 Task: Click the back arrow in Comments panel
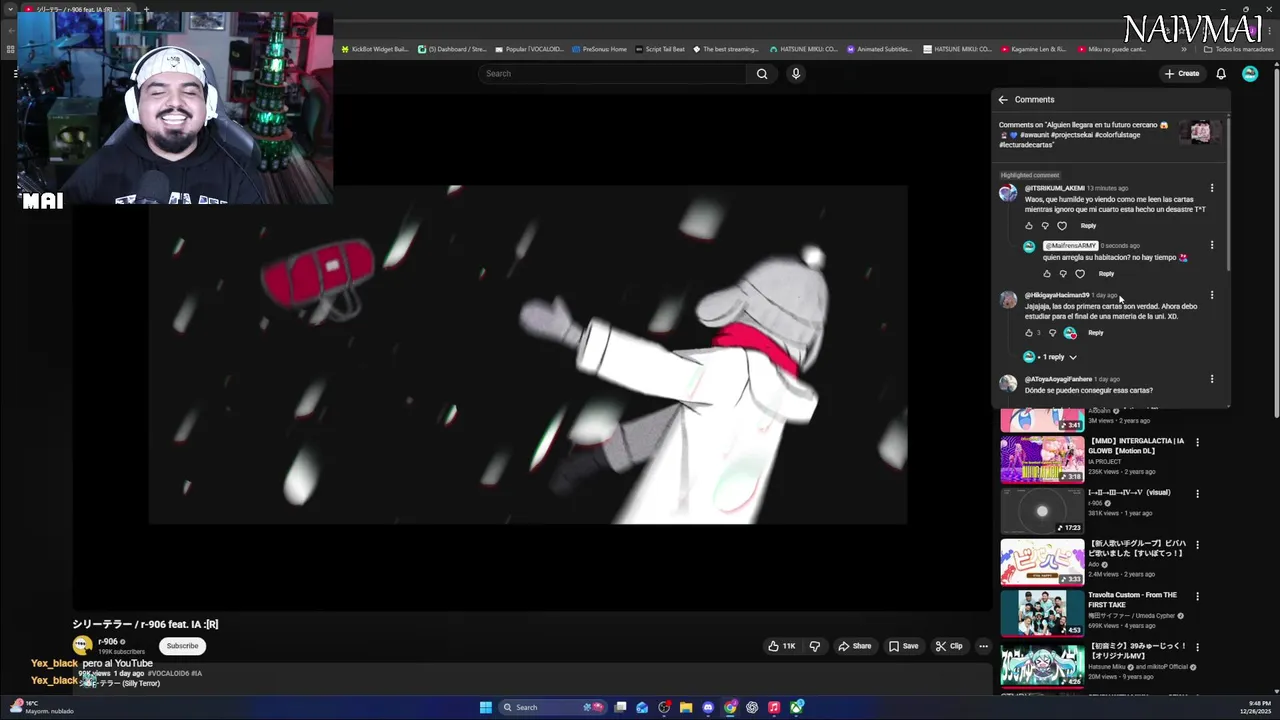click(x=1003, y=100)
